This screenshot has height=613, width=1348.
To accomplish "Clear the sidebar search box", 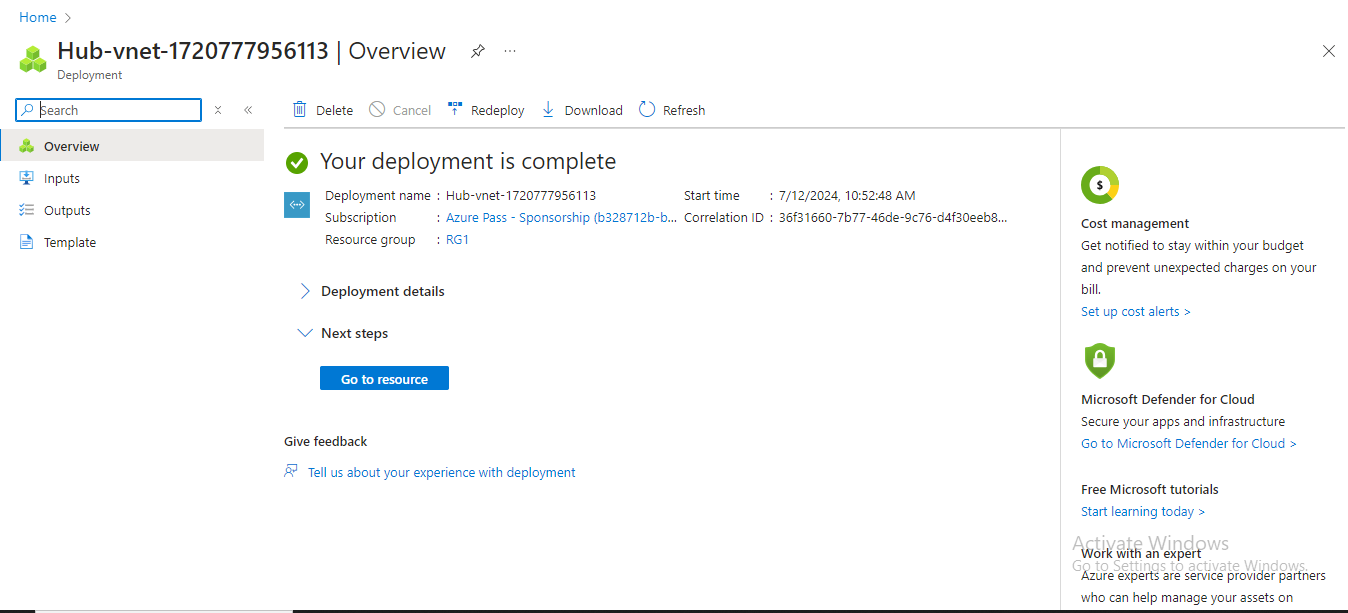I will 218,110.
